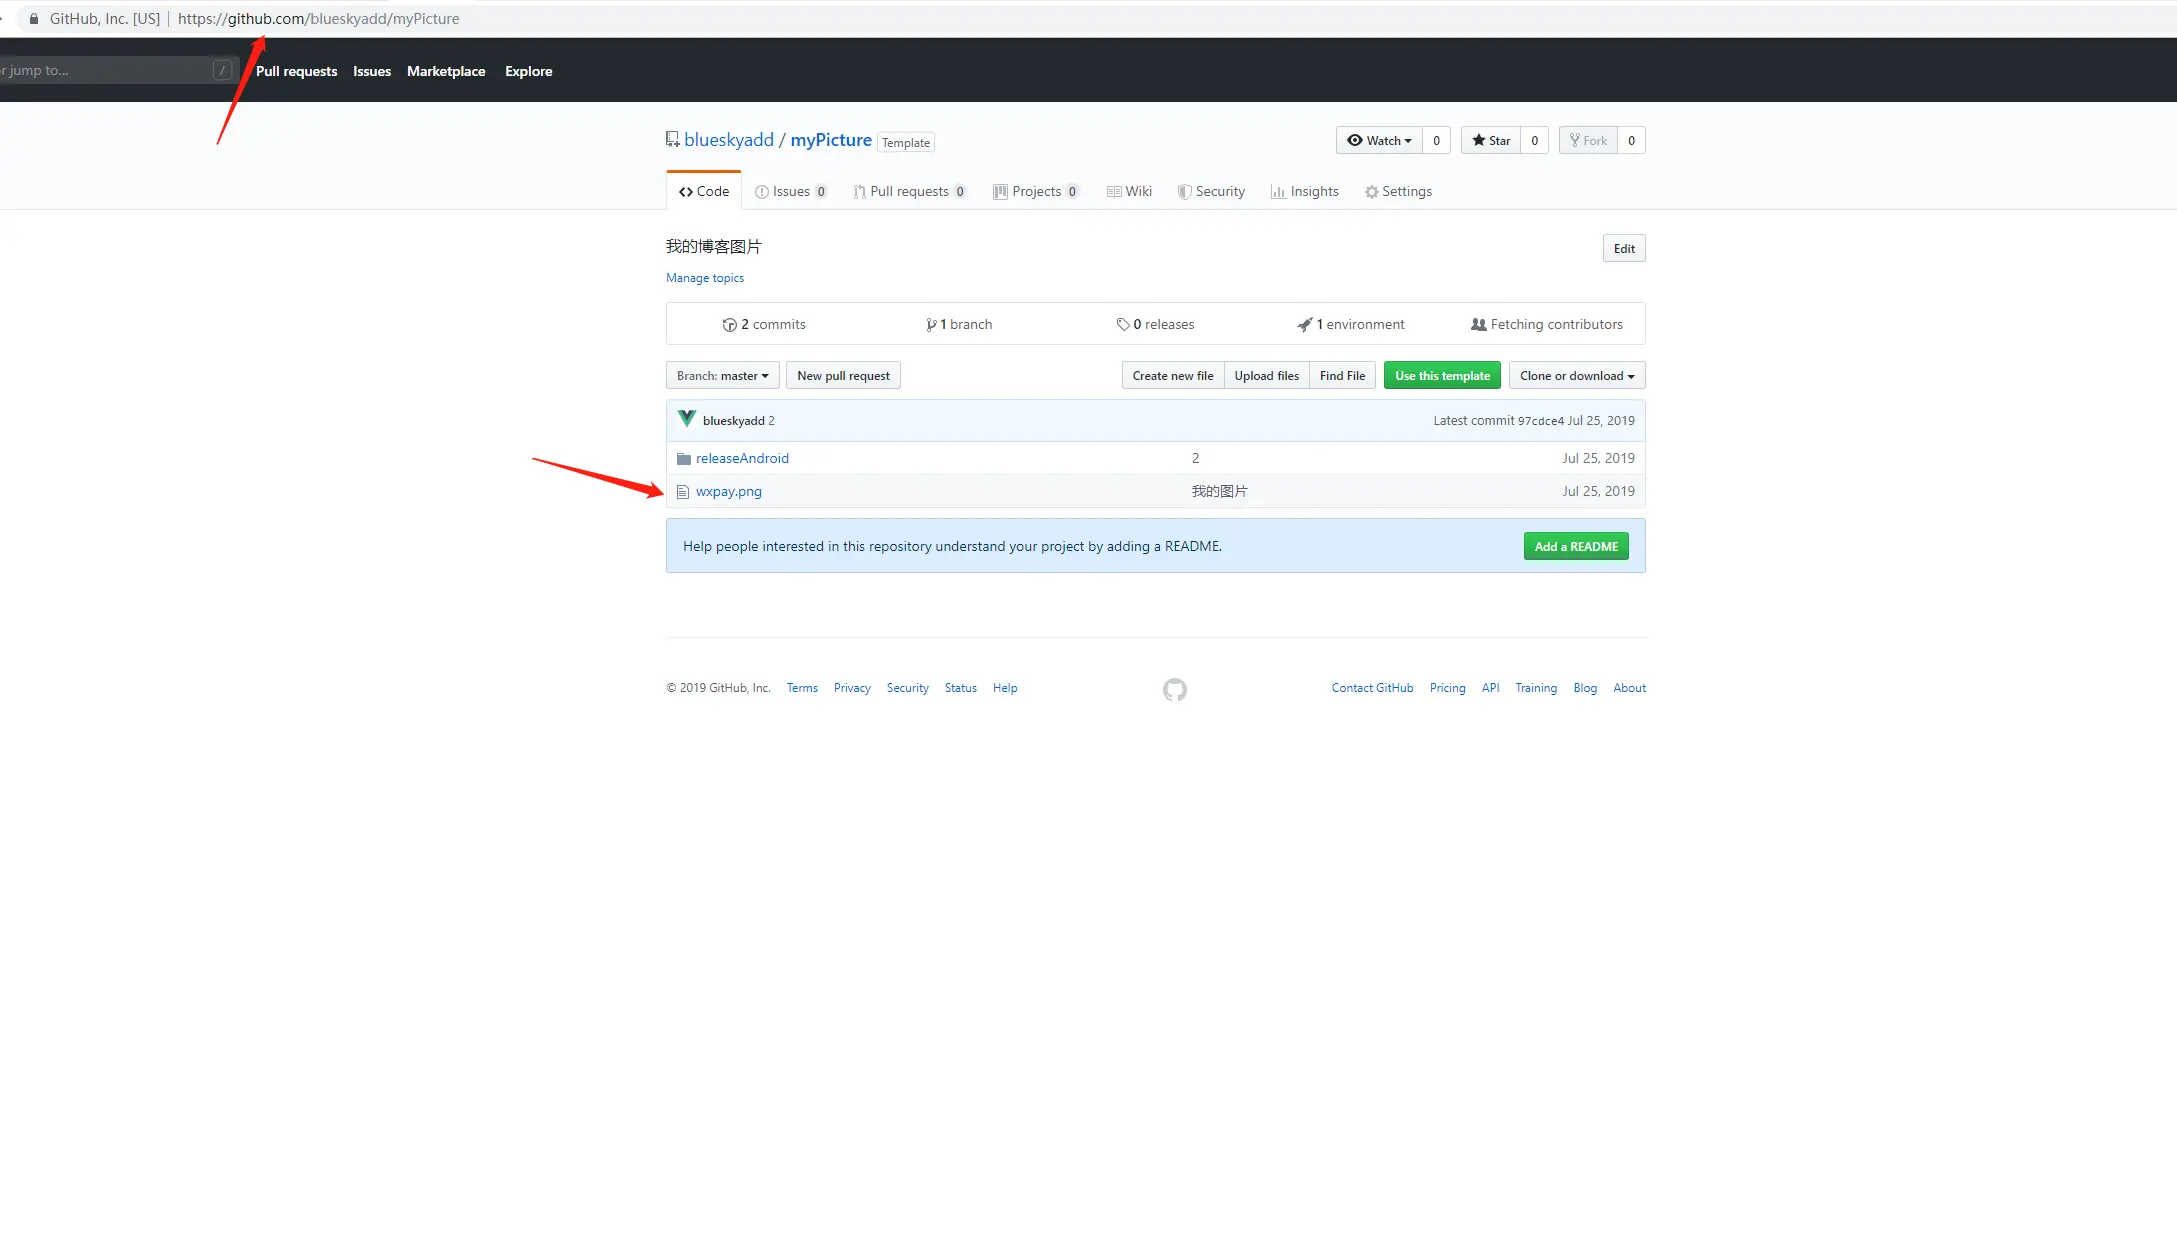Screen dimensions: 2177x1257
Task: Click the slash shortcut icon in search box
Action: click(222, 70)
